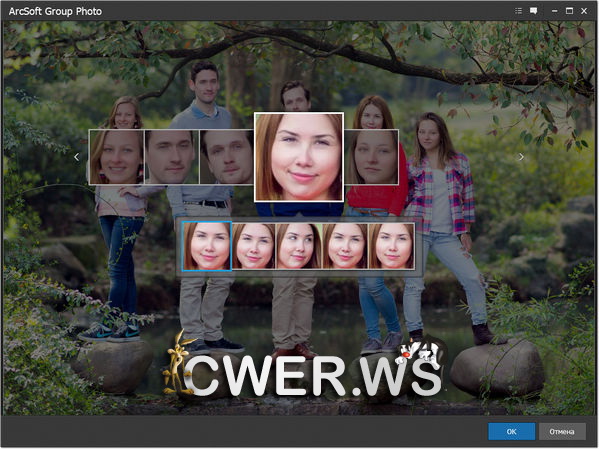Viewport: 599px width, 449px height.
Task: Select the second face thumbnail, tall man
Action: (x=172, y=157)
